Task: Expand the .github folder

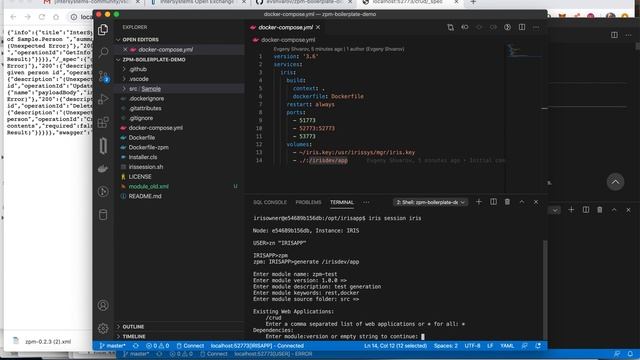Action: point(138,69)
